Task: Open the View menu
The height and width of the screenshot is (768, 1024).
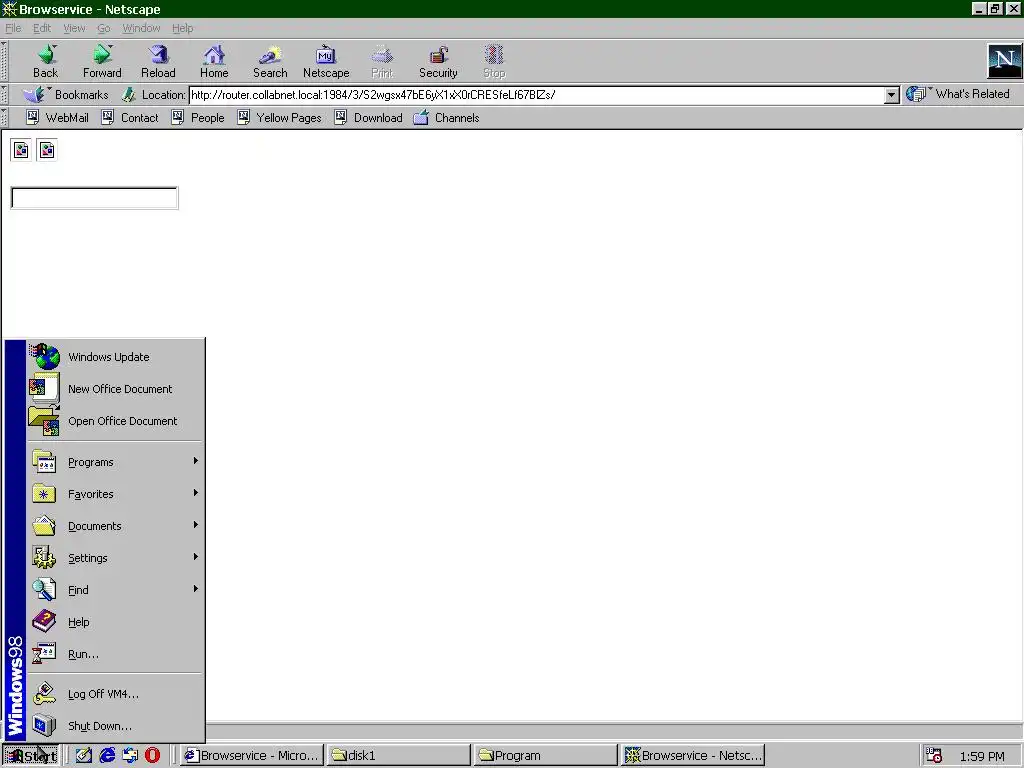Action: [x=74, y=28]
